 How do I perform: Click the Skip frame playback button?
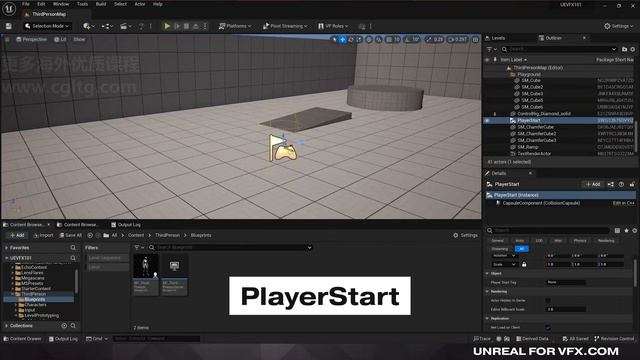pyautogui.click(x=177, y=26)
